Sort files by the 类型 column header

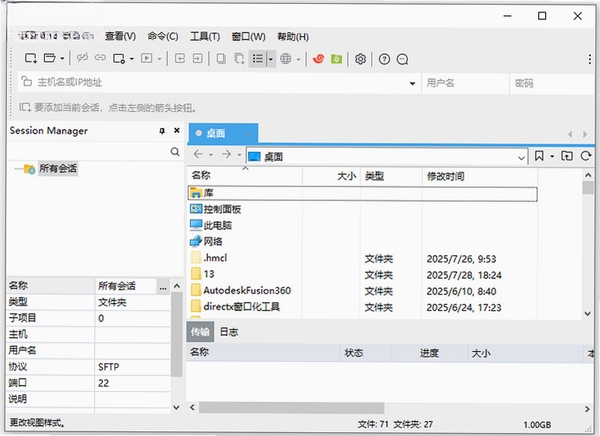tap(391, 176)
